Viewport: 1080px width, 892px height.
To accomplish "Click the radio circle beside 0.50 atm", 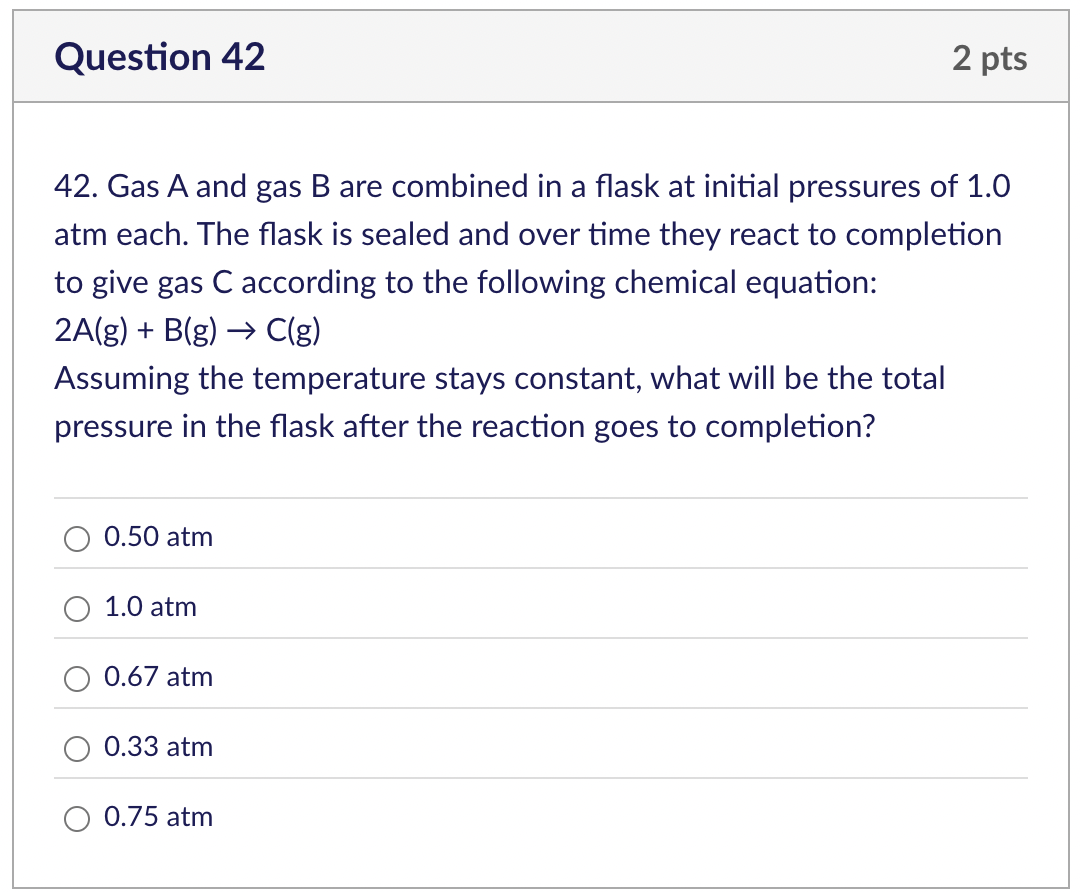I will point(76,539).
